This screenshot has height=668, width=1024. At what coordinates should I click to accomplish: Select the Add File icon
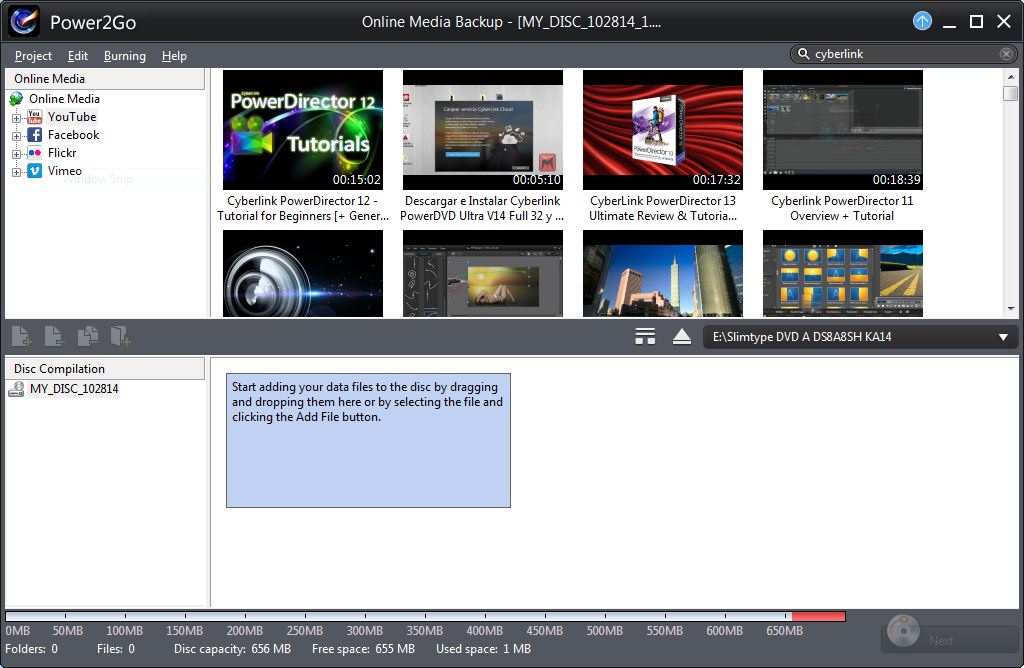click(21, 336)
